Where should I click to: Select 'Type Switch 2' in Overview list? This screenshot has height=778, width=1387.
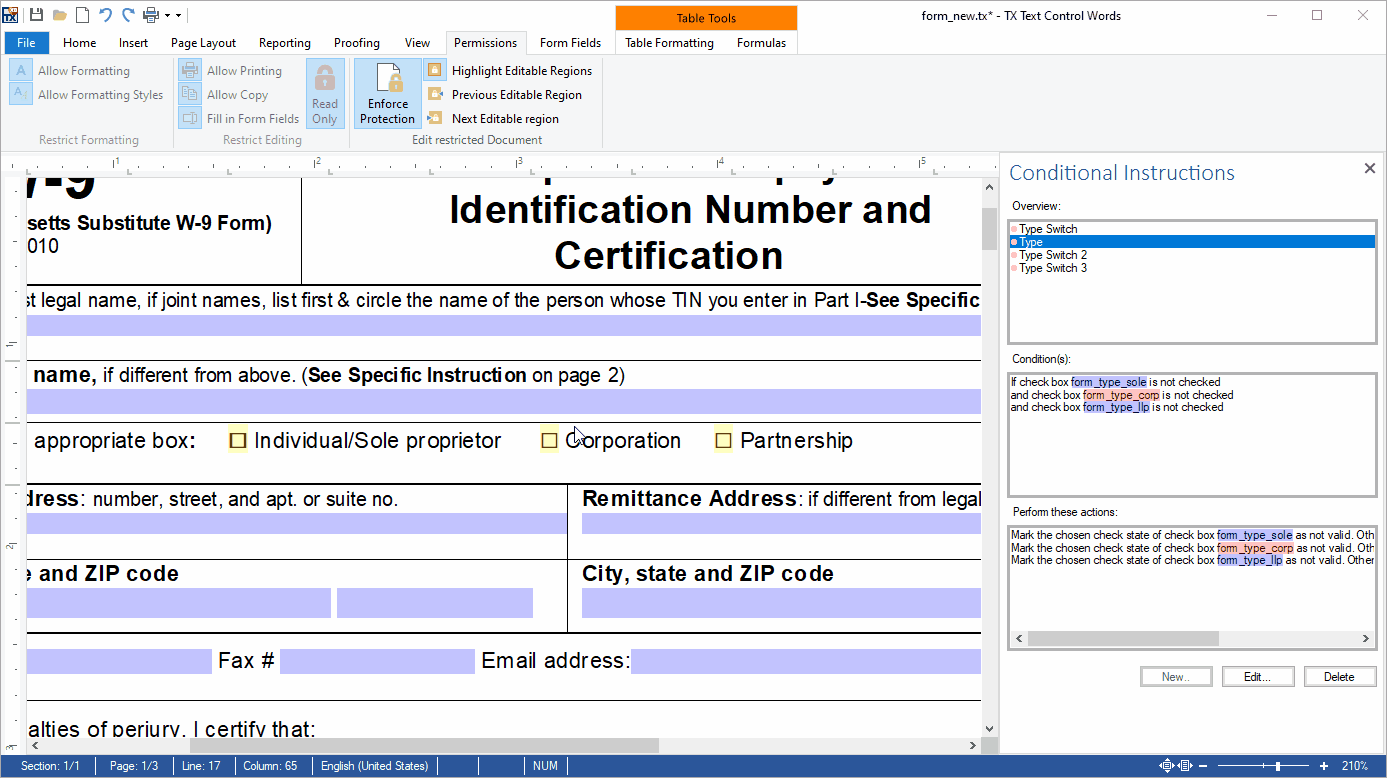click(x=1192, y=255)
